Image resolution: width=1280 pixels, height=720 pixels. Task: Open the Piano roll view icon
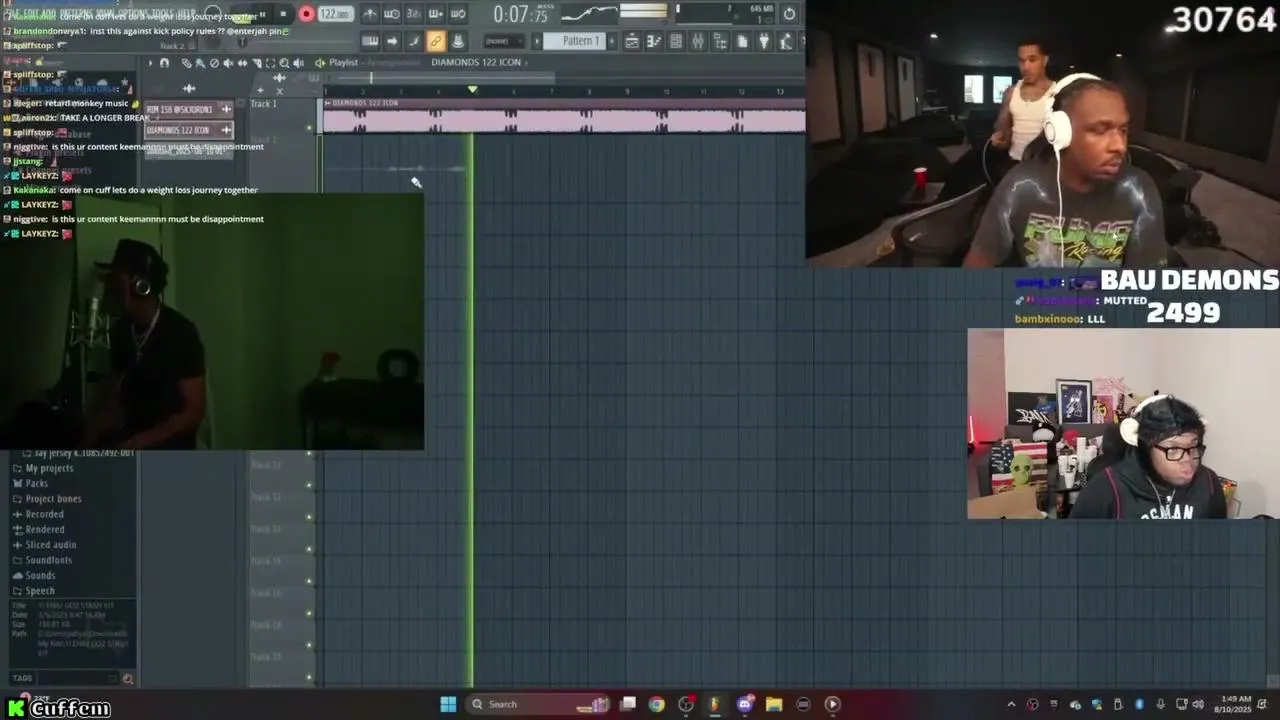pyautogui.click(x=654, y=41)
